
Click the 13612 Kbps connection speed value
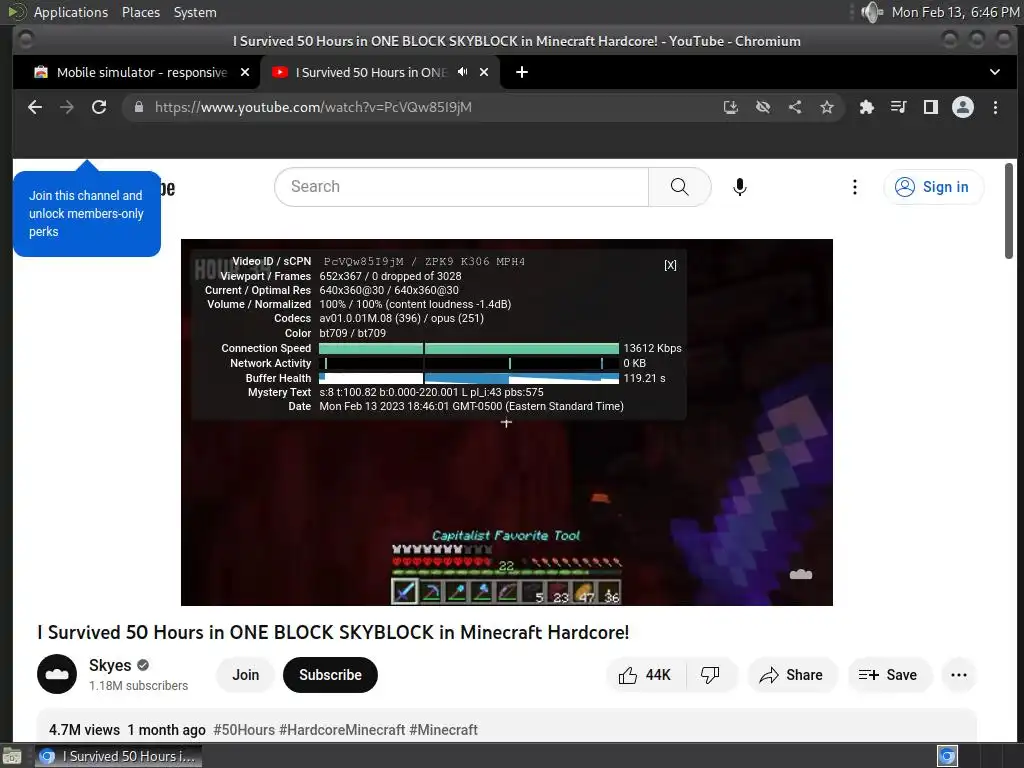(x=652, y=348)
